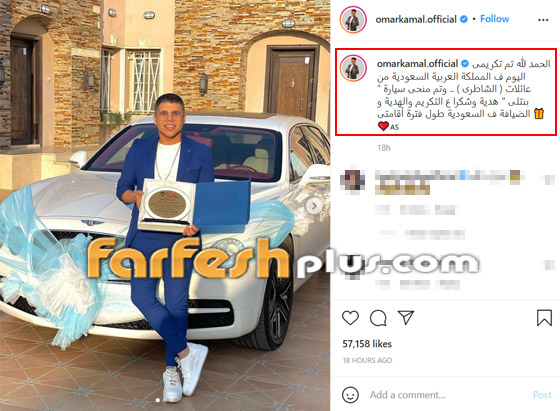
Task: Like the post with the heart icon
Action: click(350, 318)
